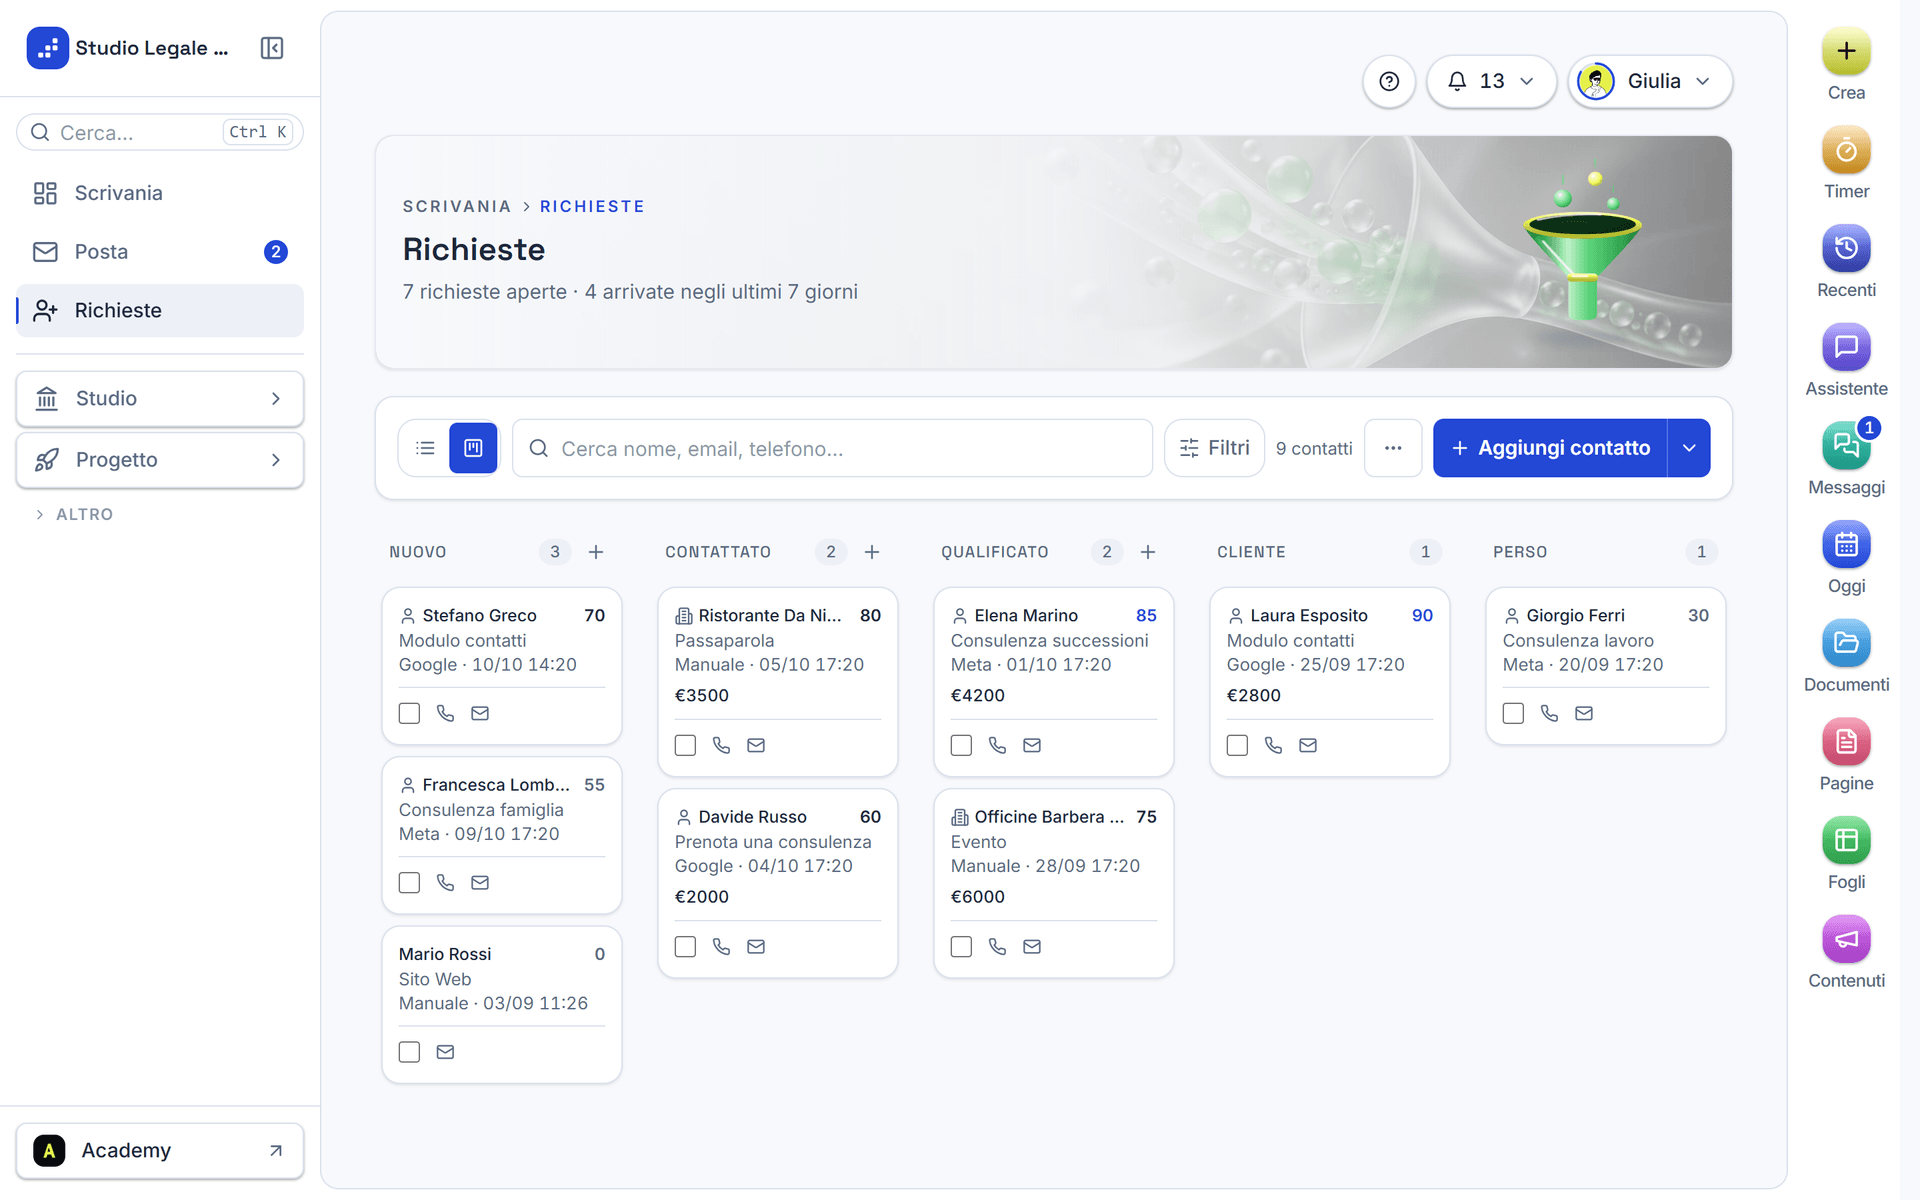Open the Pagine icon

[1846, 742]
